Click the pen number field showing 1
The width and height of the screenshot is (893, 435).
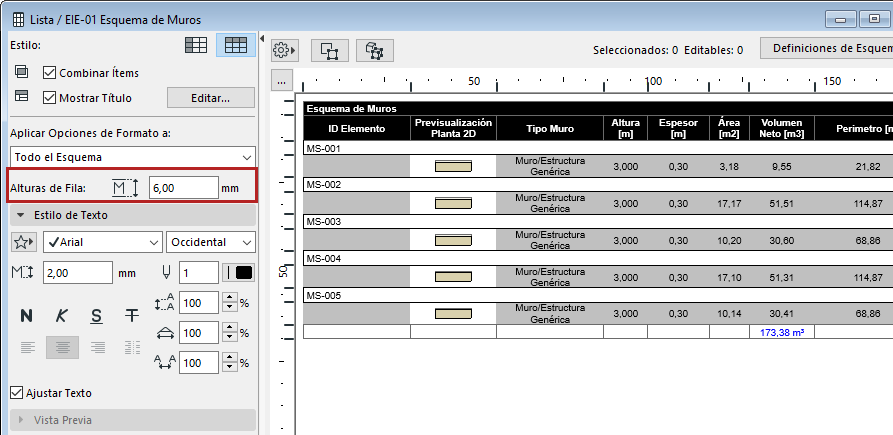pyautogui.click(x=199, y=273)
